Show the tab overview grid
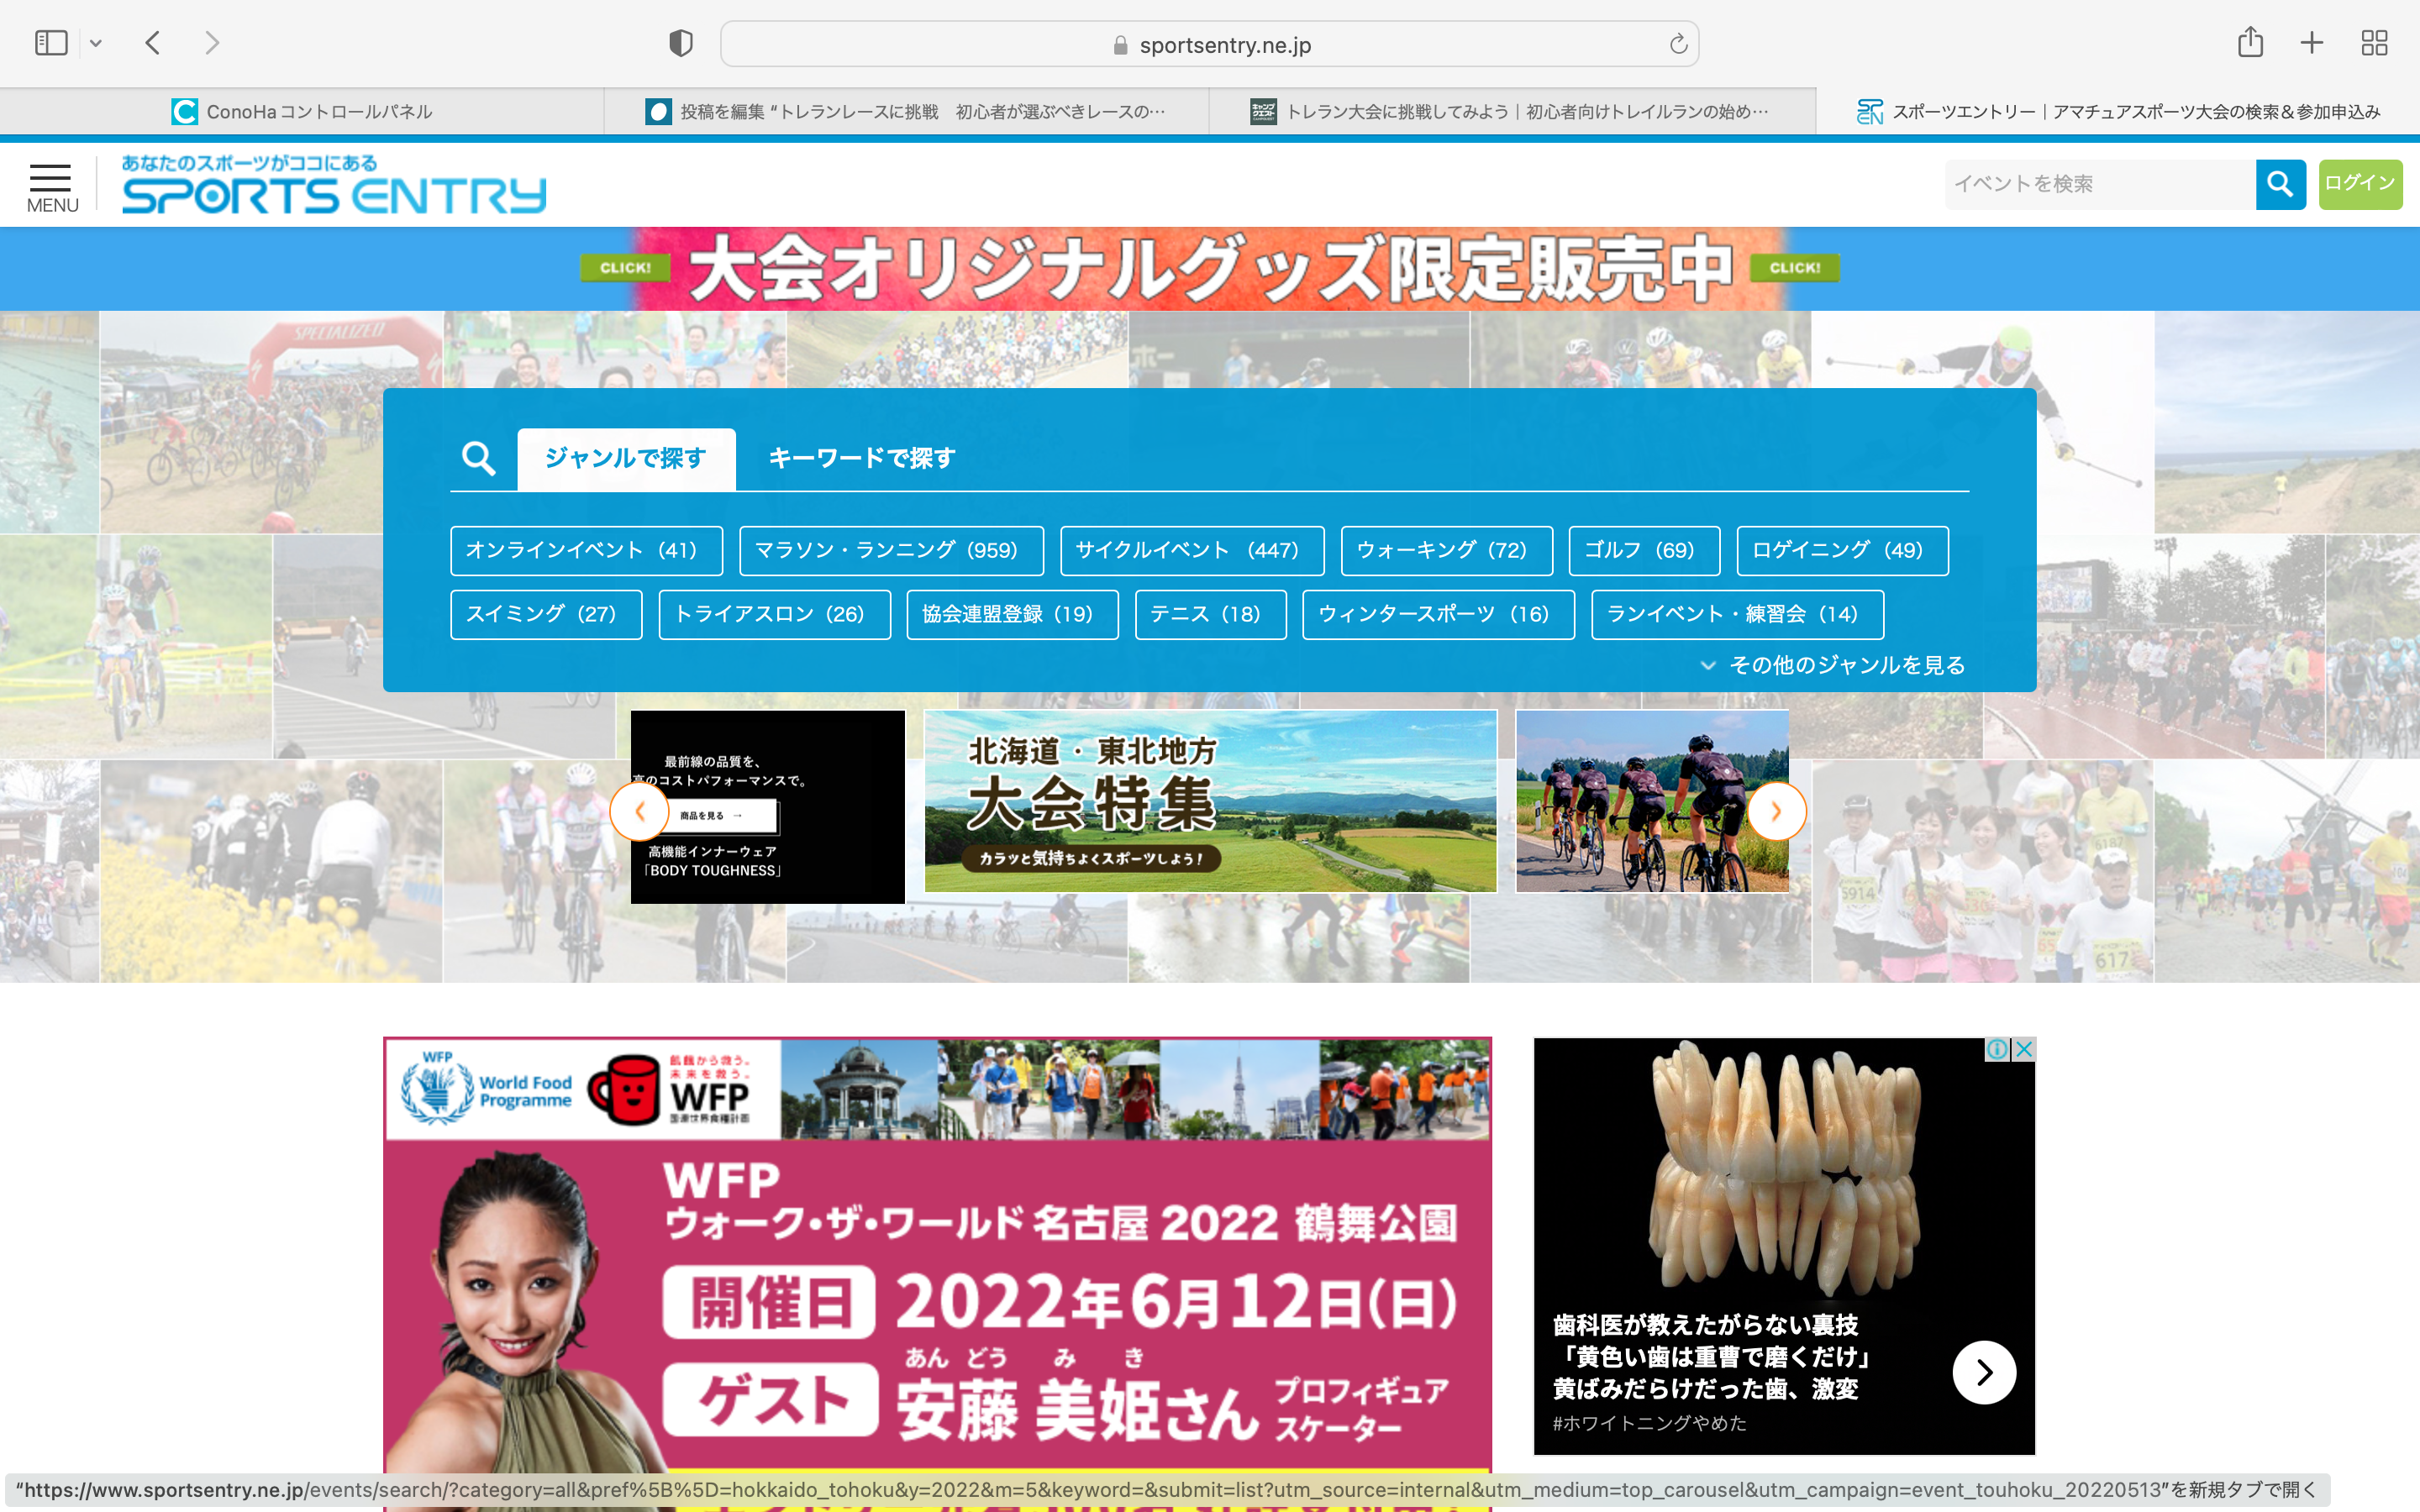2420x1512 pixels. 2374,43
